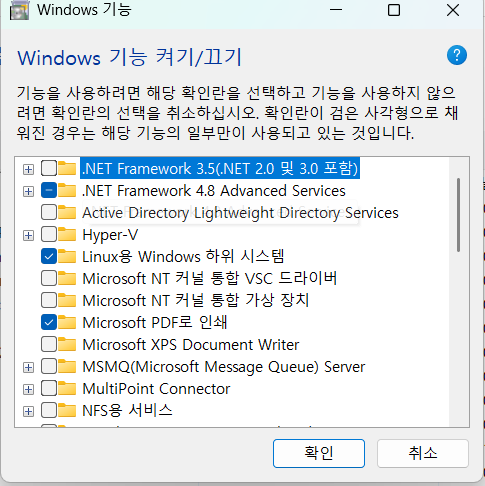Select Active Directory Lightweight Directory Services label
The height and width of the screenshot is (486, 485).
coord(240,213)
